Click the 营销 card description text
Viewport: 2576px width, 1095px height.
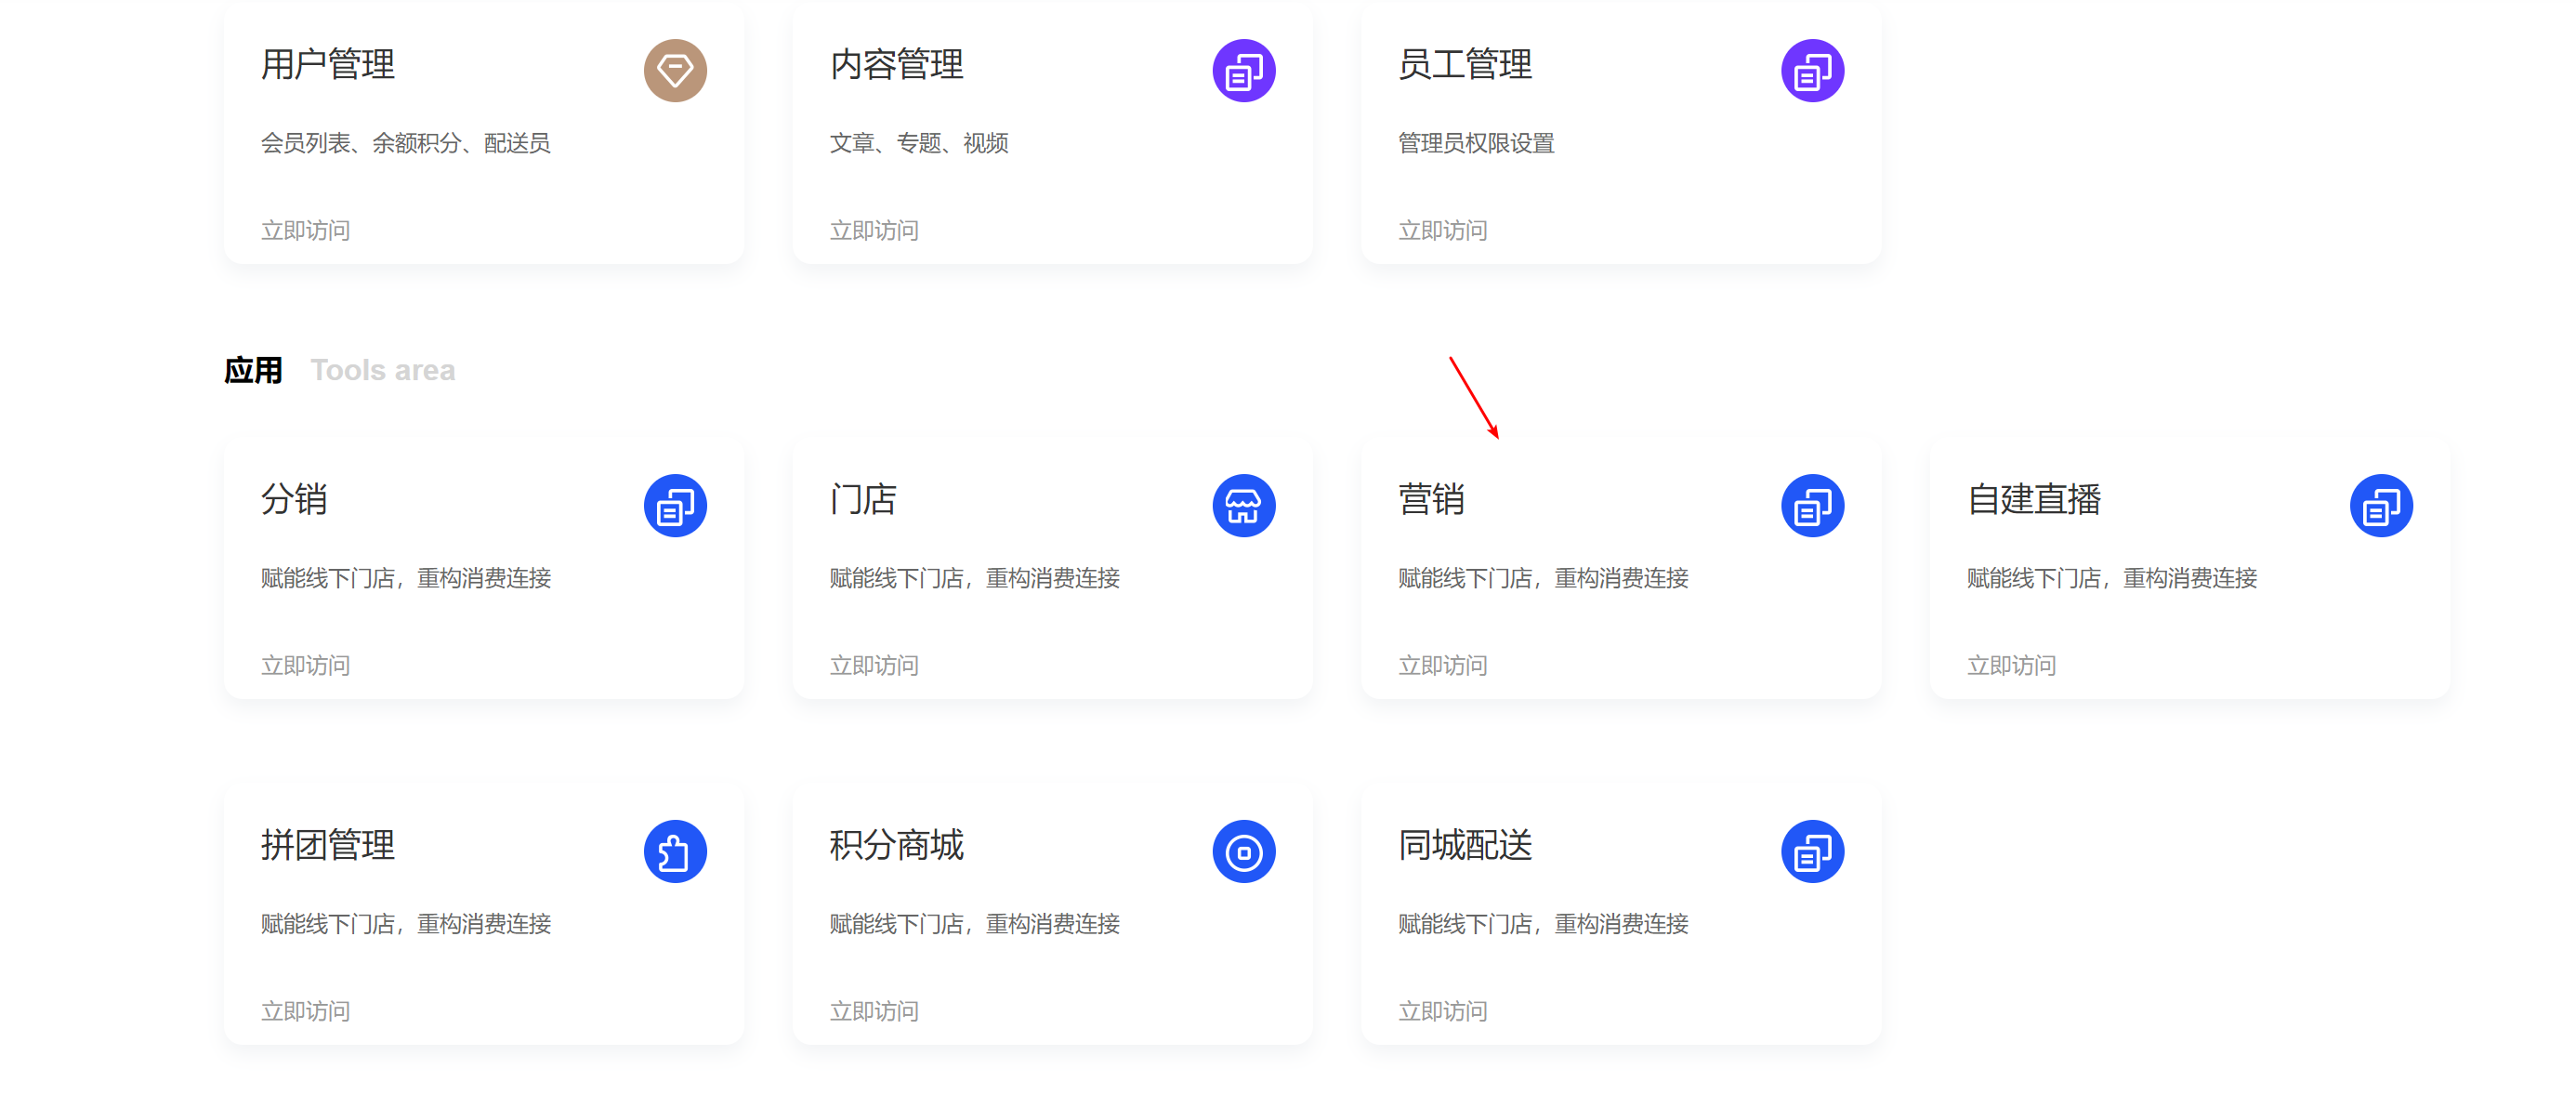coord(1543,579)
